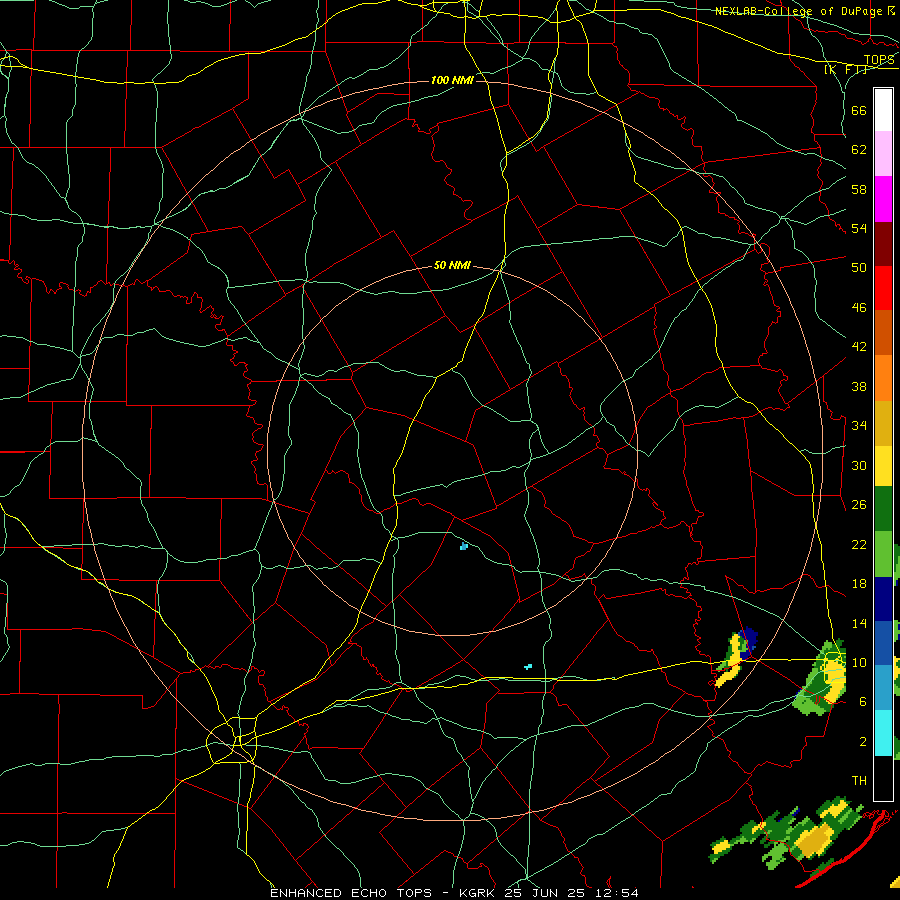
Task: Select the bright red legend swatch
Action: tap(883, 288)
